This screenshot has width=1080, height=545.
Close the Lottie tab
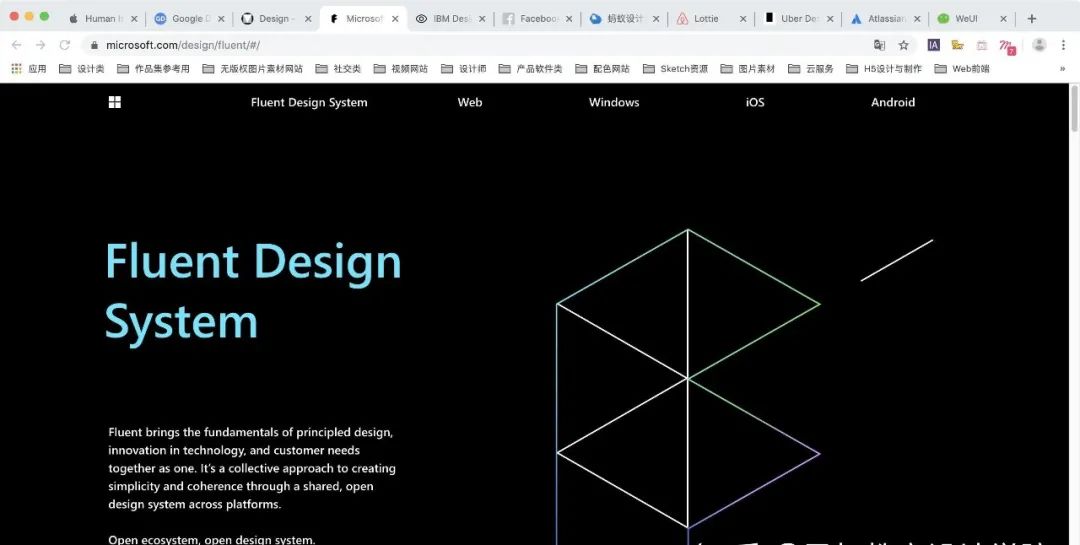click(742, 19)
